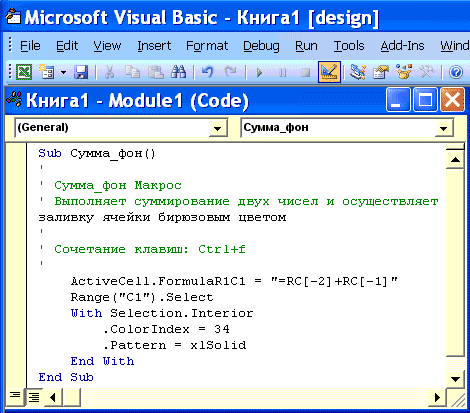
Task: Click the Redo arrow icon
Action: pos(231,72)
